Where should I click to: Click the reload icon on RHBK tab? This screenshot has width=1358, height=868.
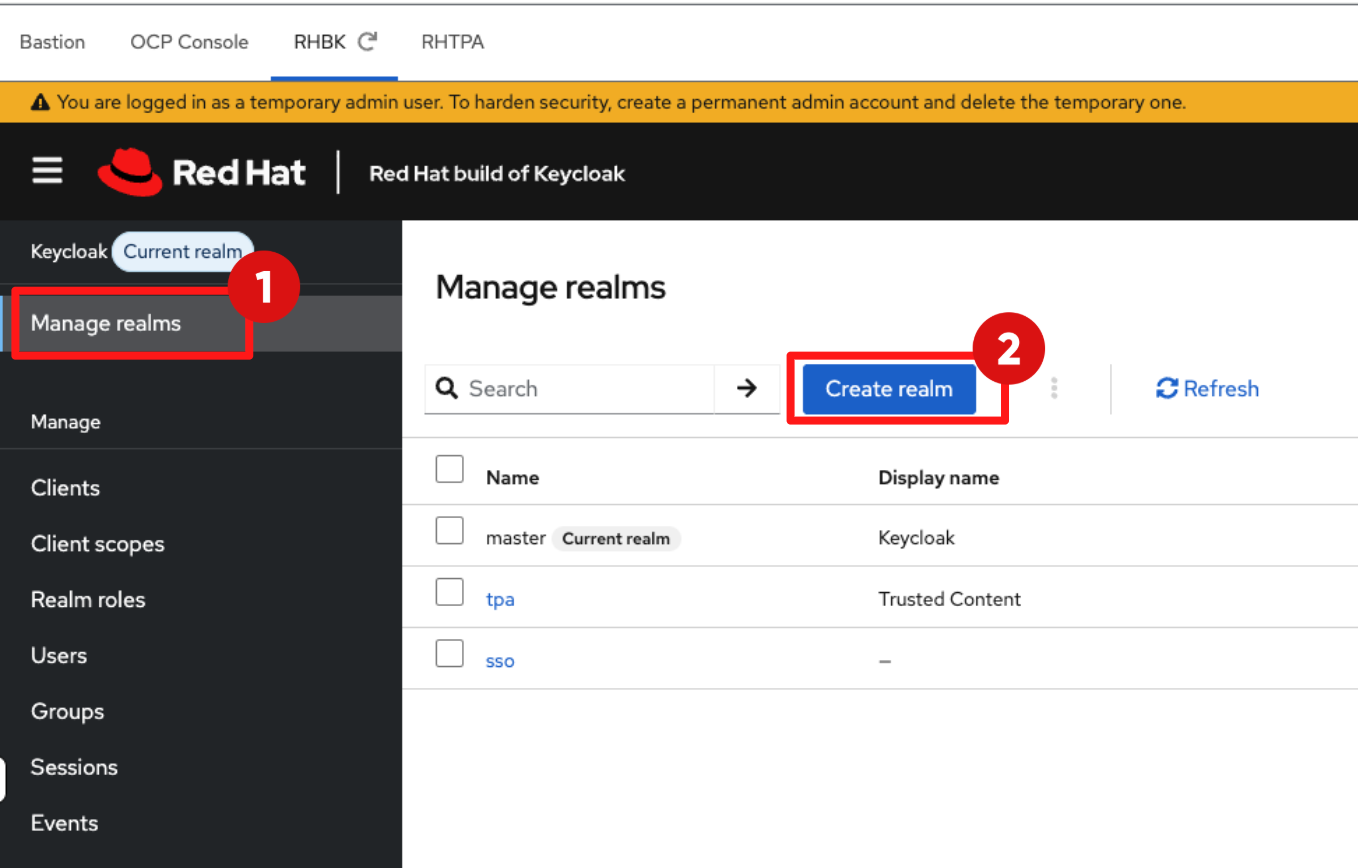[368, 42]
